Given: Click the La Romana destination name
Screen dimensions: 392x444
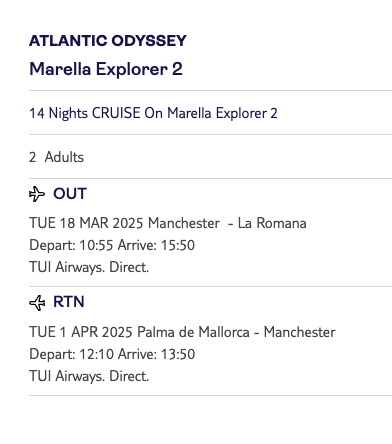Looking at the screenshot, I should coord(272,223).
